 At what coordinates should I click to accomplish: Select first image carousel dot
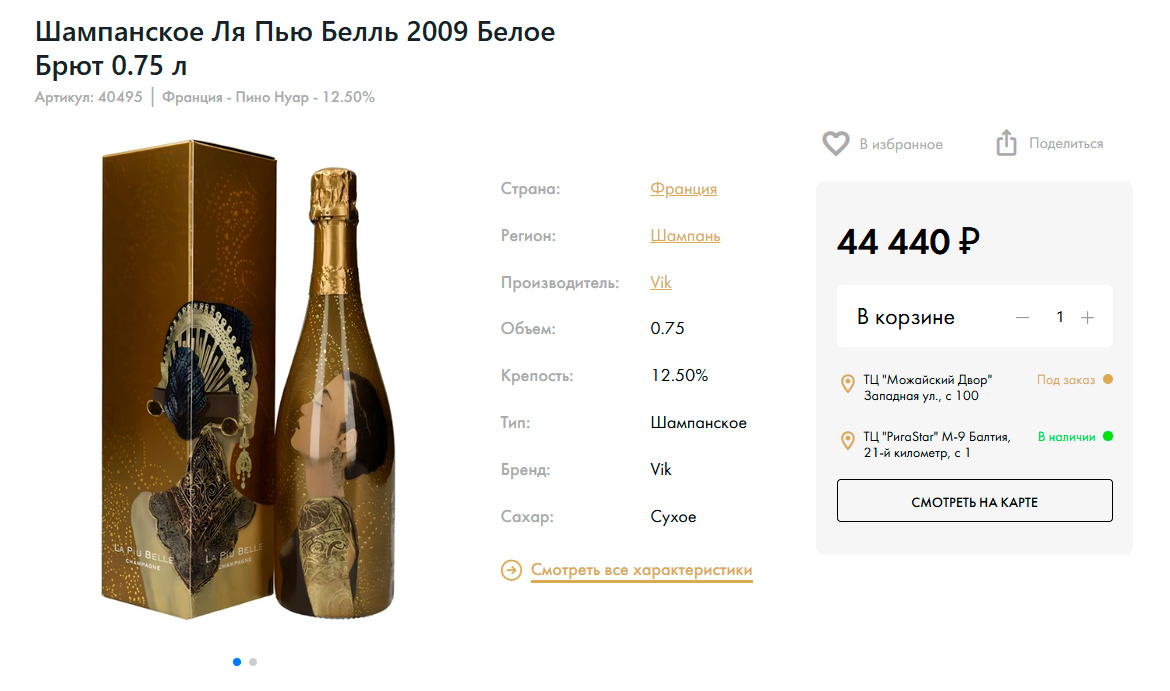tap(237, 661)
